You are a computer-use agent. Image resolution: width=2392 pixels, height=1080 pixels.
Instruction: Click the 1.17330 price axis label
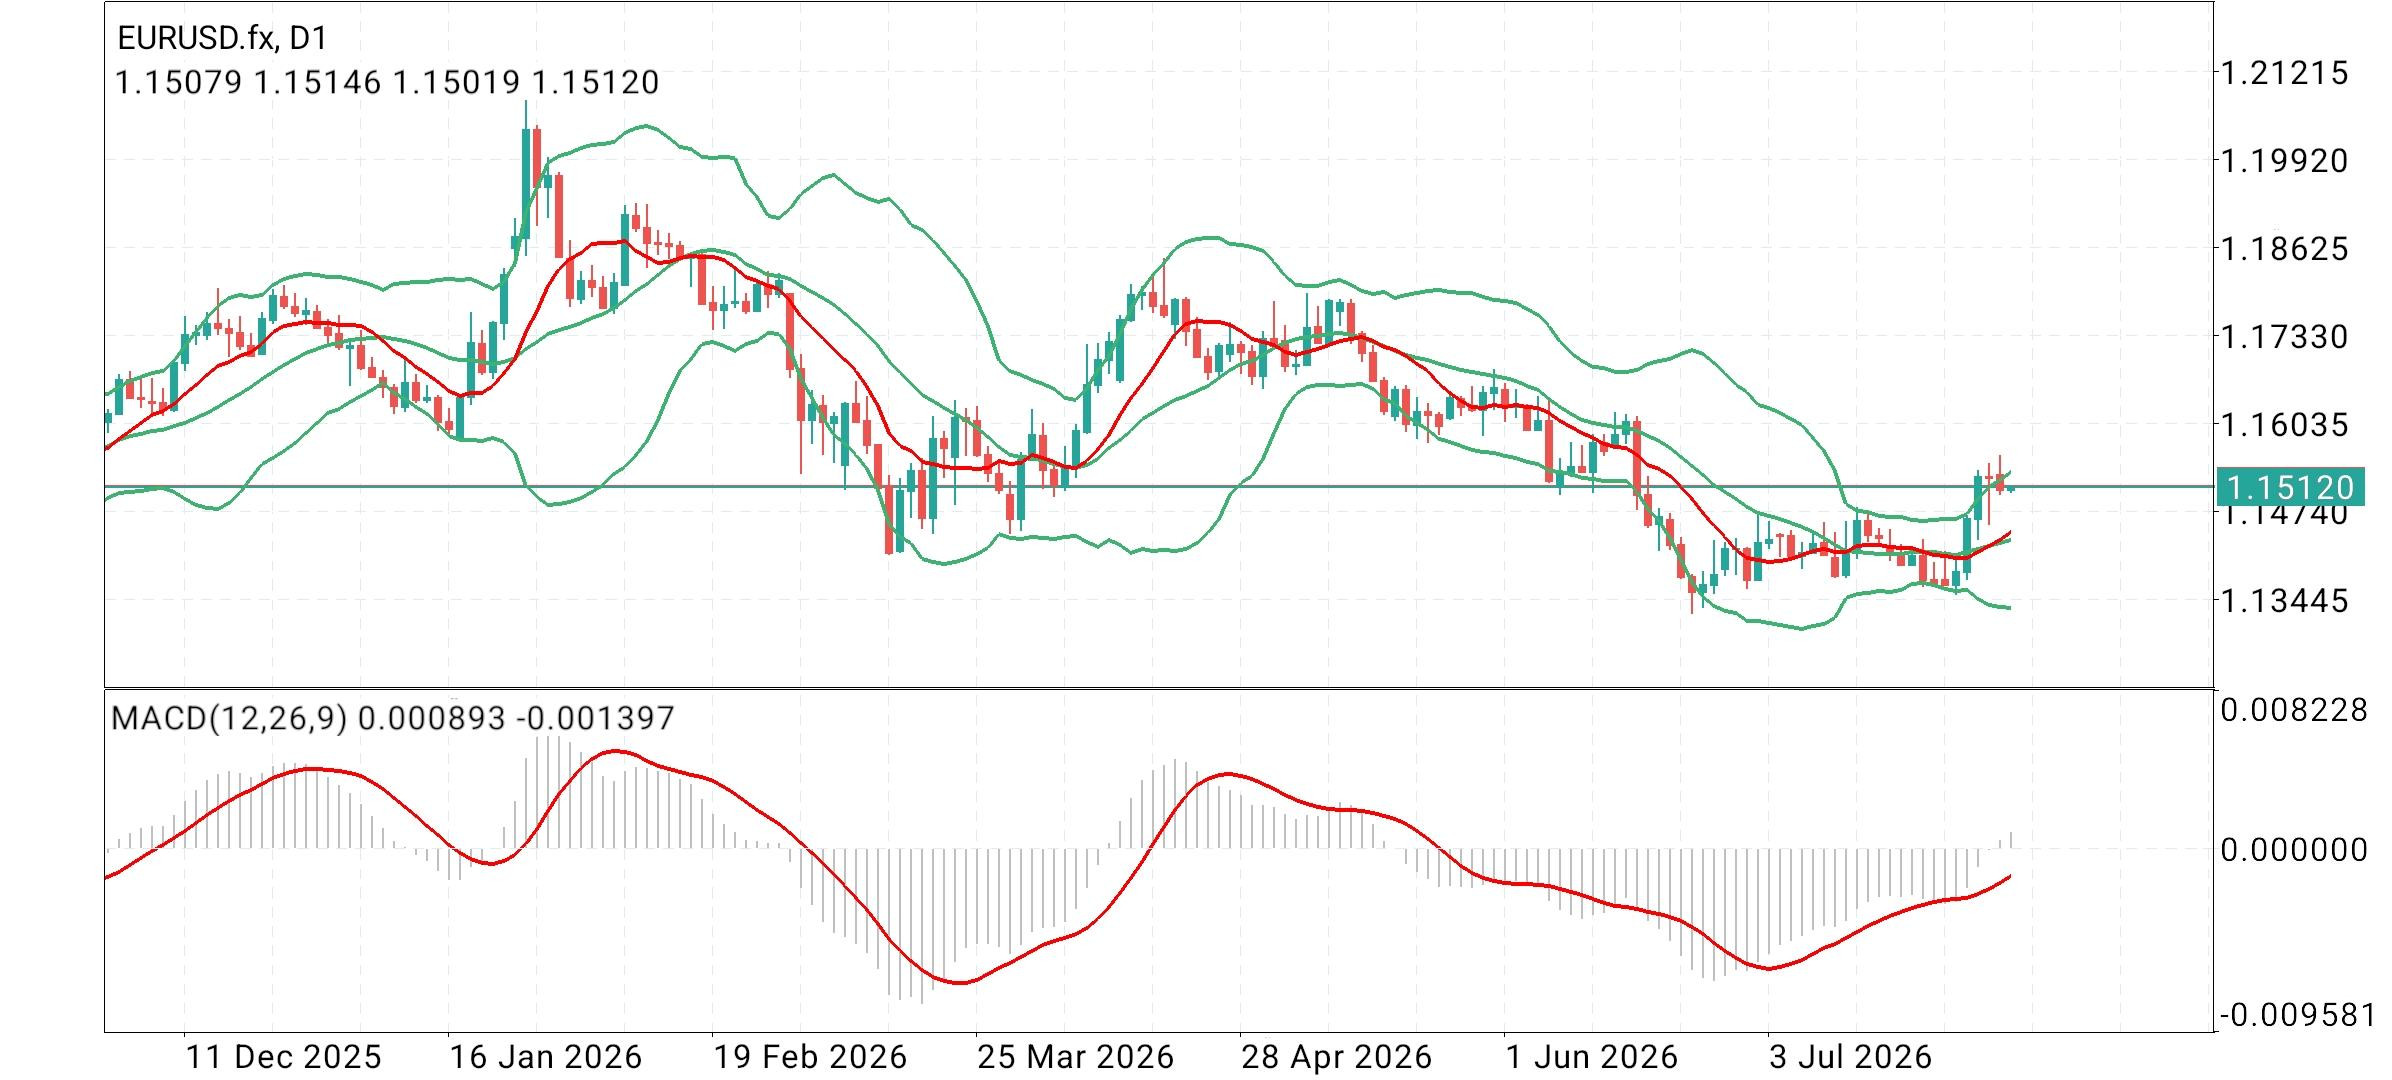click(x=2283, y=336)
